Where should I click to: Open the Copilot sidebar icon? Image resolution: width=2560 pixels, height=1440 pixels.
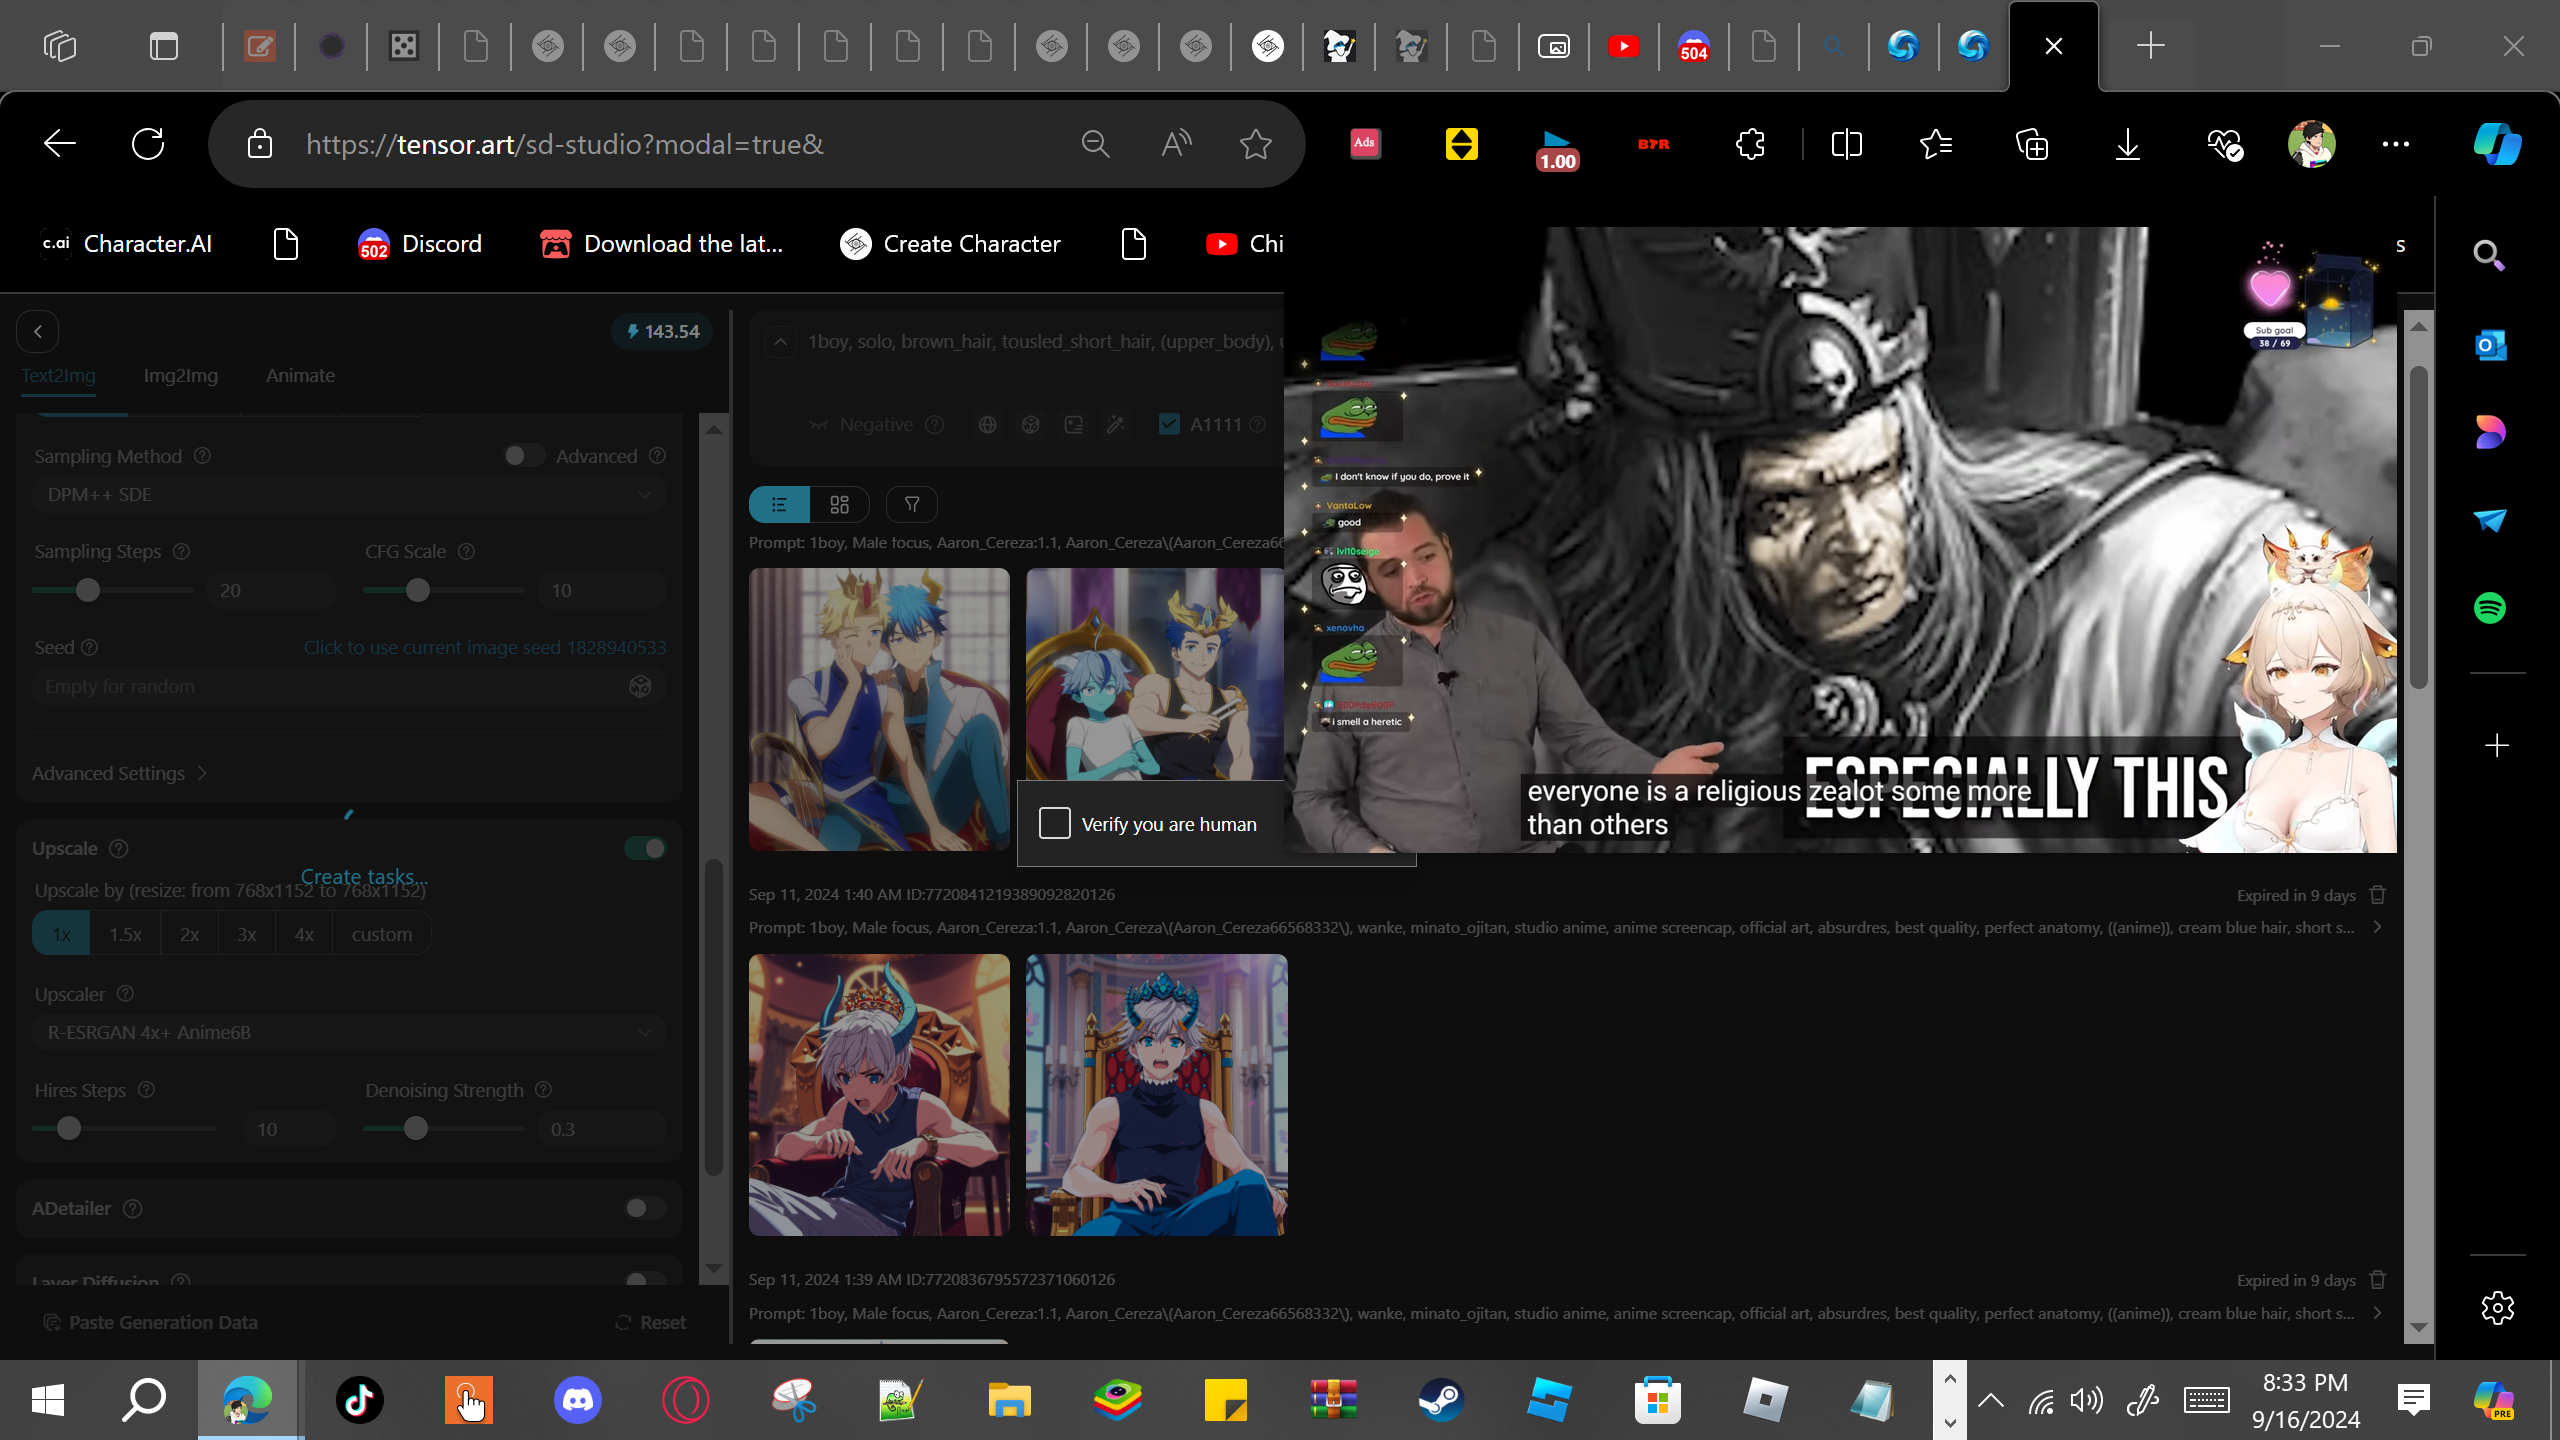pyautogui.click(x=2497, y=144)
